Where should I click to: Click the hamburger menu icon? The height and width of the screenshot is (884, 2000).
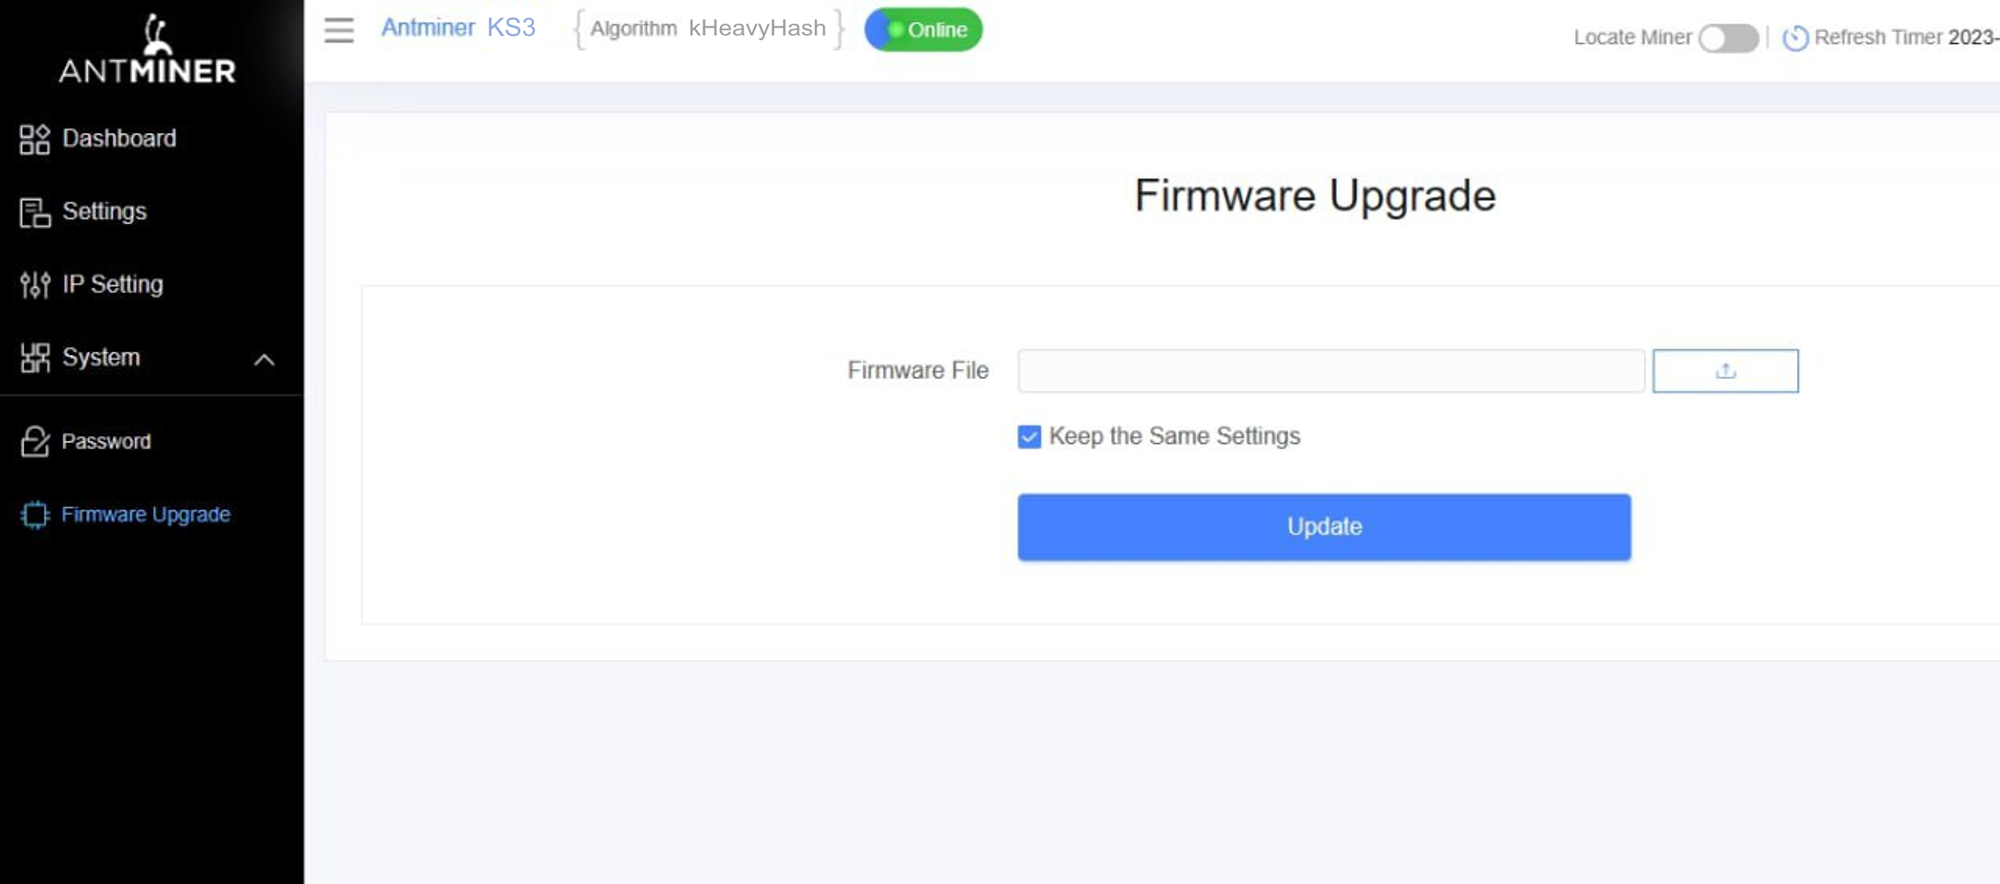coord(339,30)
